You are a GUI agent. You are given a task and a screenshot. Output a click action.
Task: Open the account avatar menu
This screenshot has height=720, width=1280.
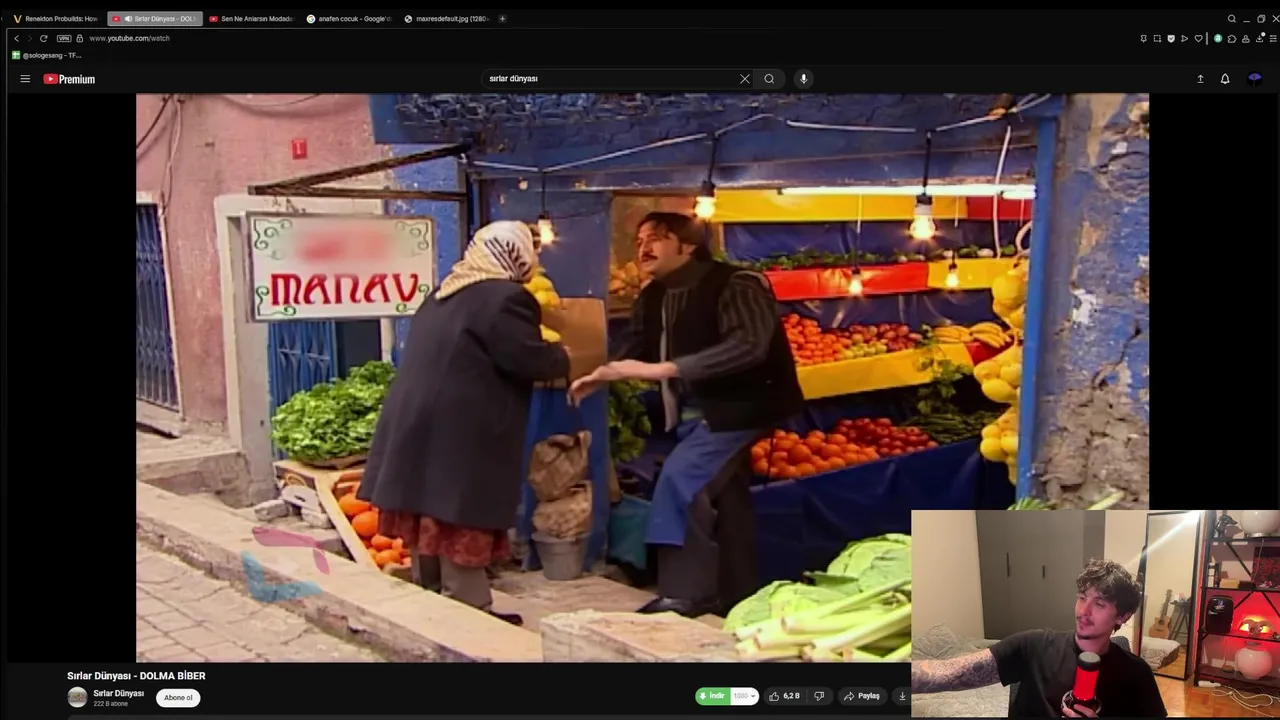pyautogui.click(x=1255, y=79)
